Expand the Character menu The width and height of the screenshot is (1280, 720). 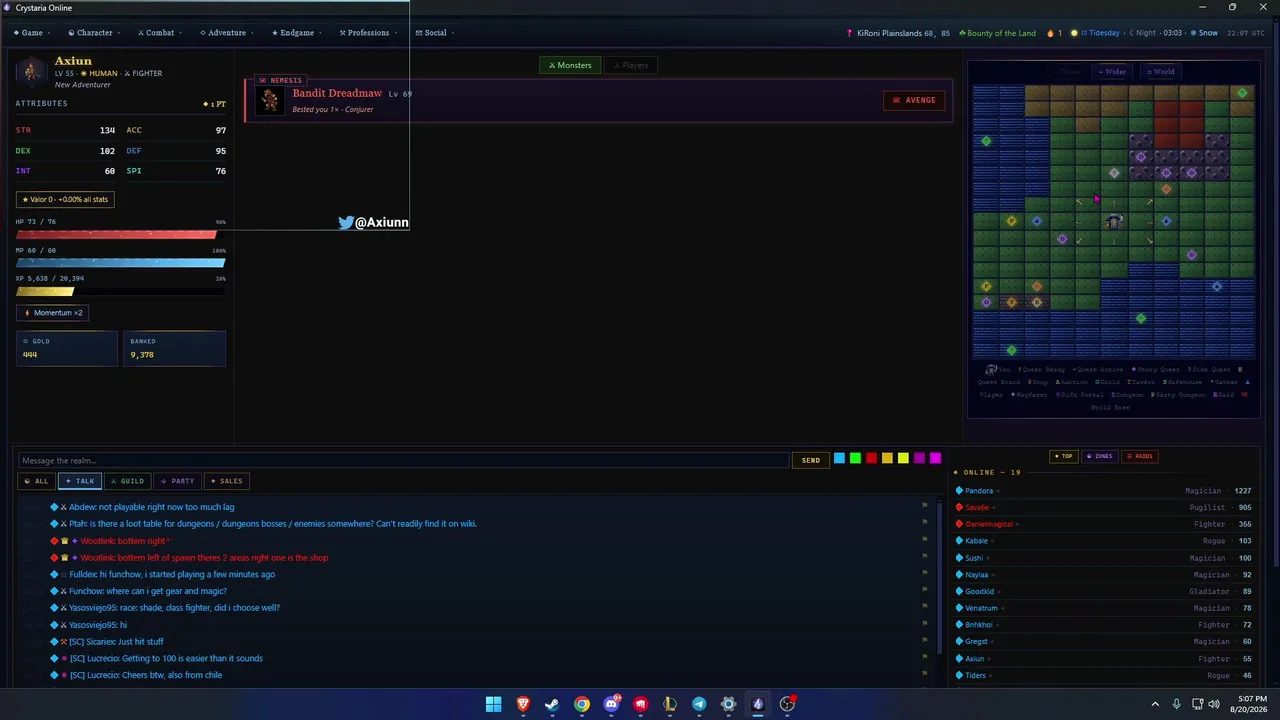[x=94, y=33]
